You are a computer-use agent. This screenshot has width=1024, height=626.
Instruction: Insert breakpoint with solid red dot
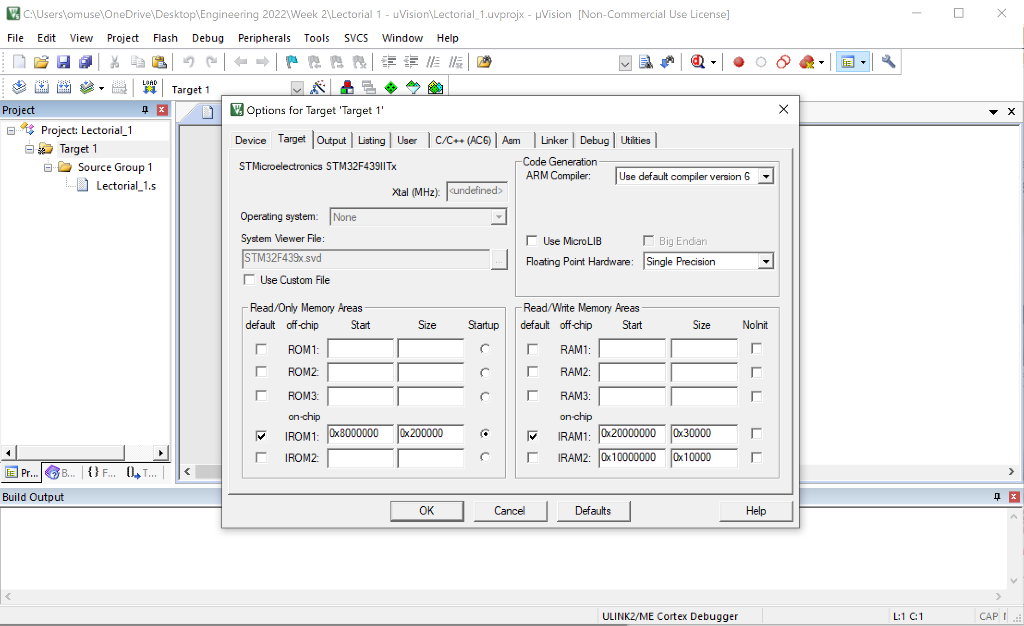pyautogui.click(x=739, y=62)
